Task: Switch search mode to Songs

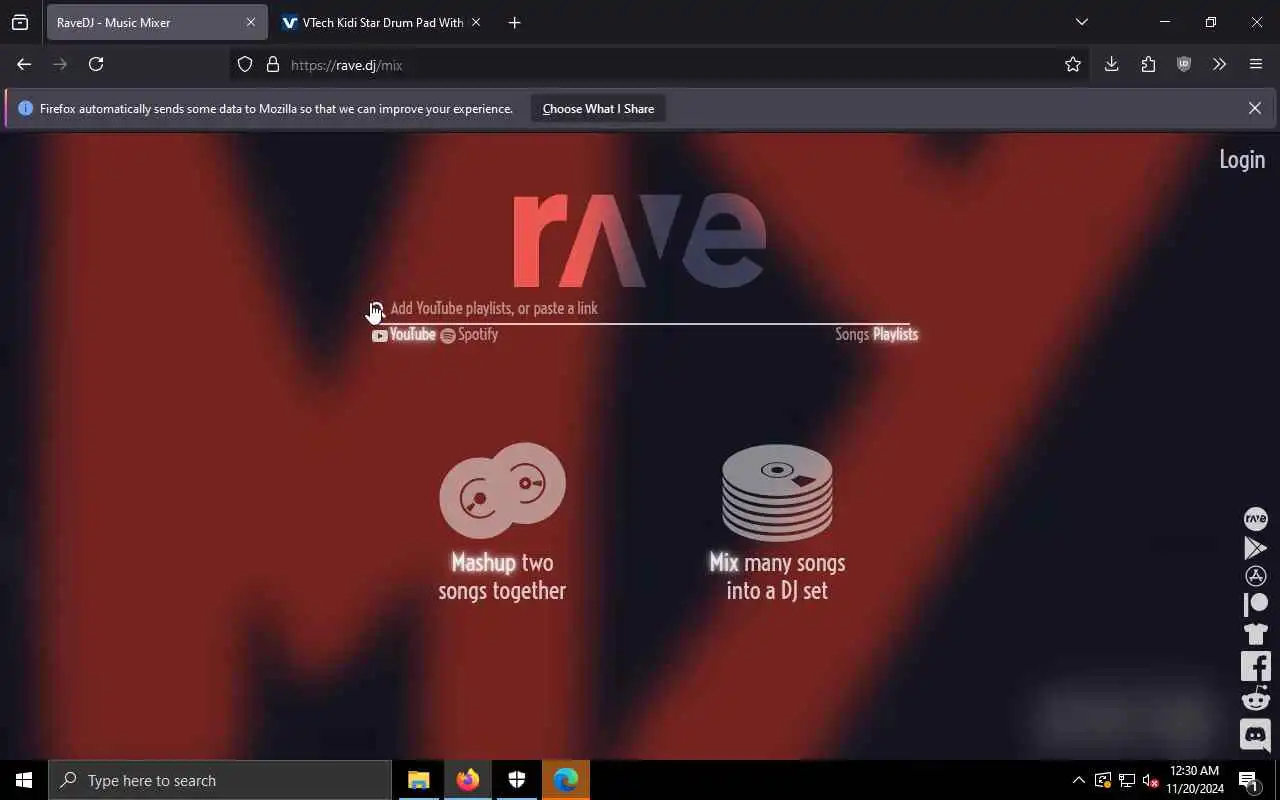Action: pyautogui.click(x=852, y=335)
